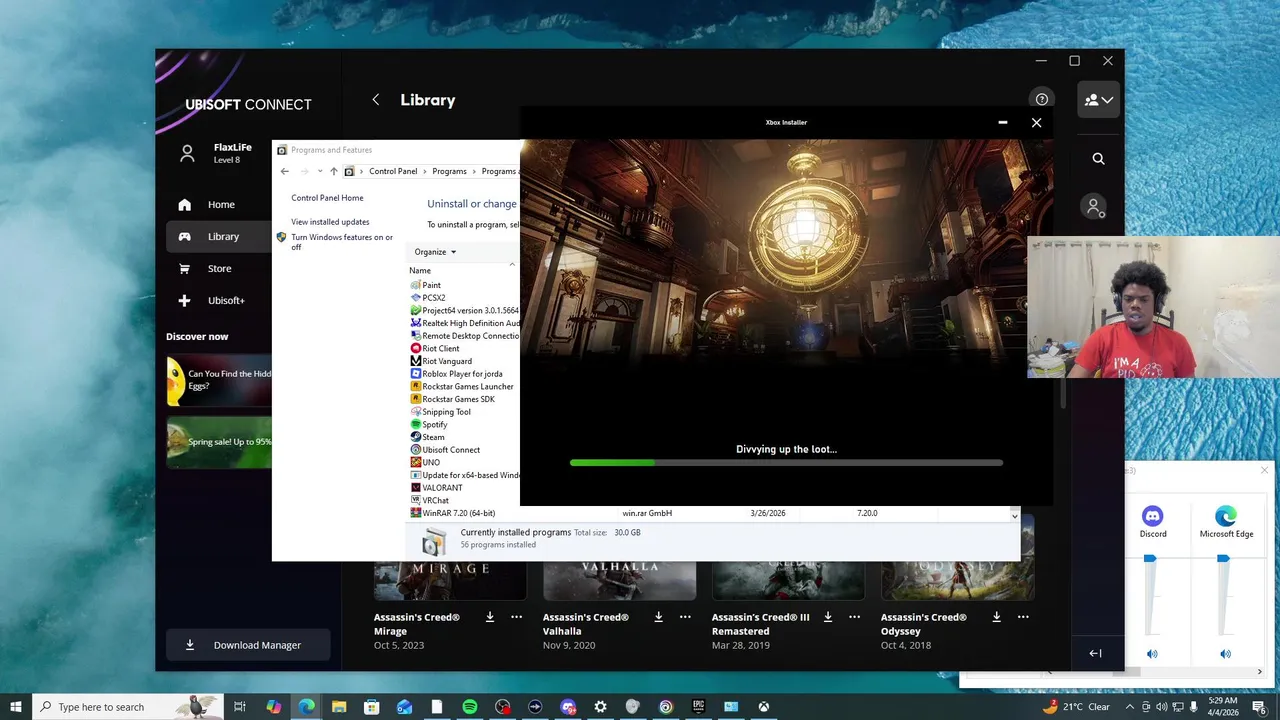Click the back arrow in Programs and Features

pyautogui.click(x=285, y=172)
